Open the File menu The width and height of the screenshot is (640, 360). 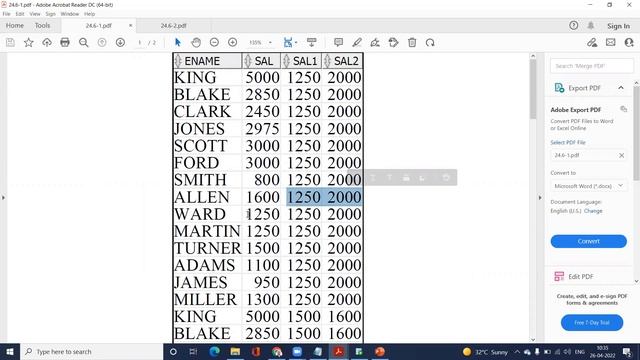[x=7, y=14]
